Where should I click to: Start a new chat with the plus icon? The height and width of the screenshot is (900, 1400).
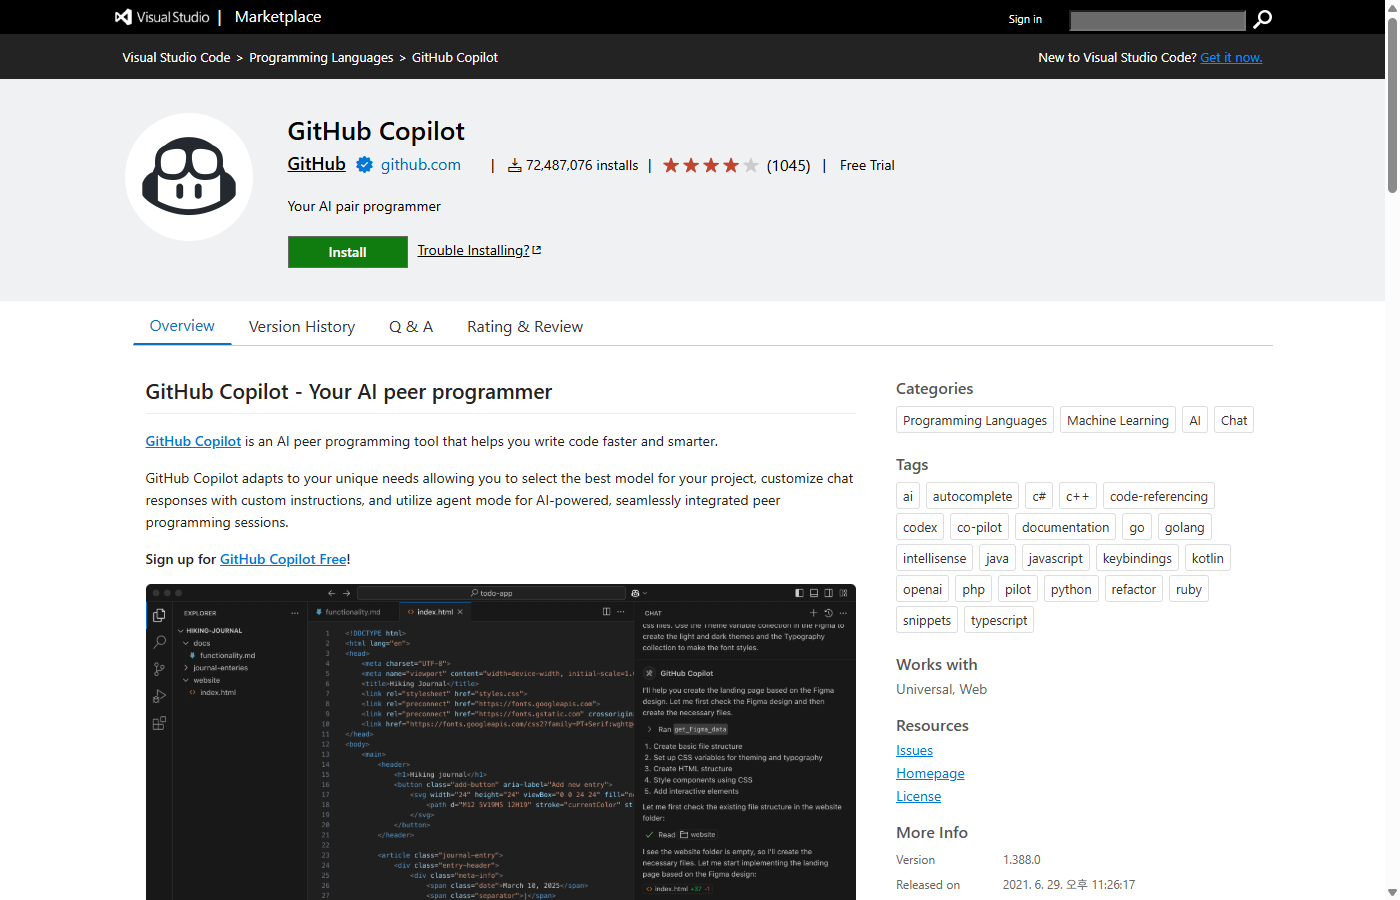tap(814, 611)
